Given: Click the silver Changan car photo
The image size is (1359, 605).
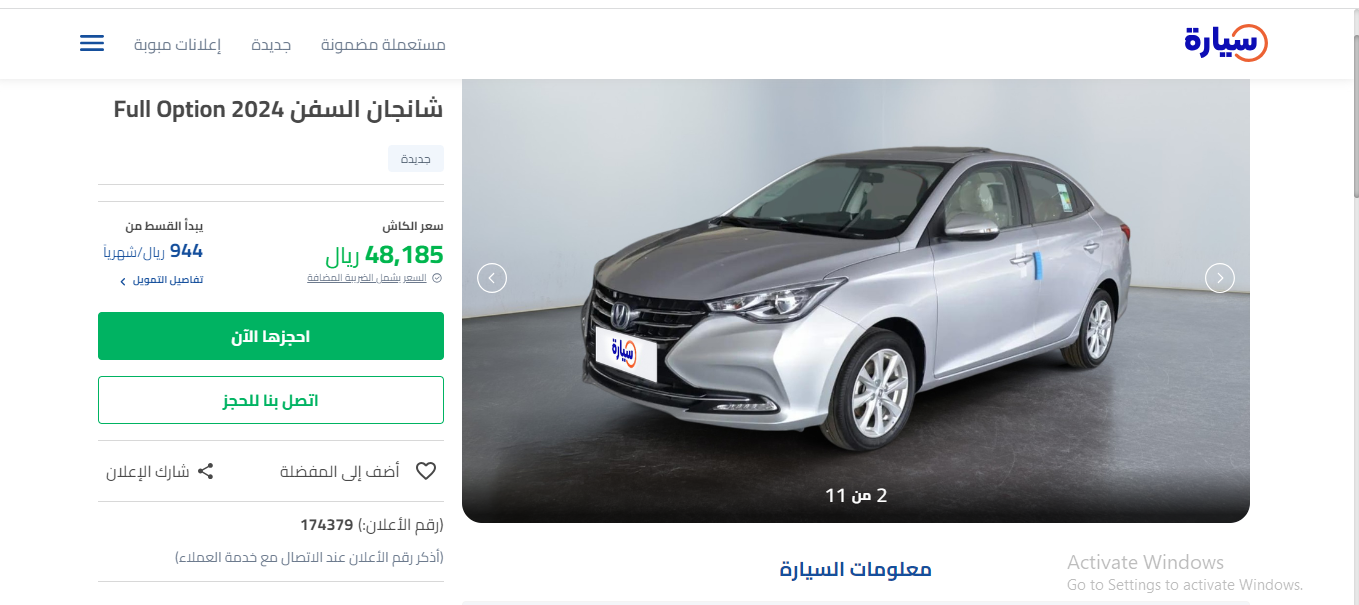Looking at the screenshot, I should [x=856, y=300].
